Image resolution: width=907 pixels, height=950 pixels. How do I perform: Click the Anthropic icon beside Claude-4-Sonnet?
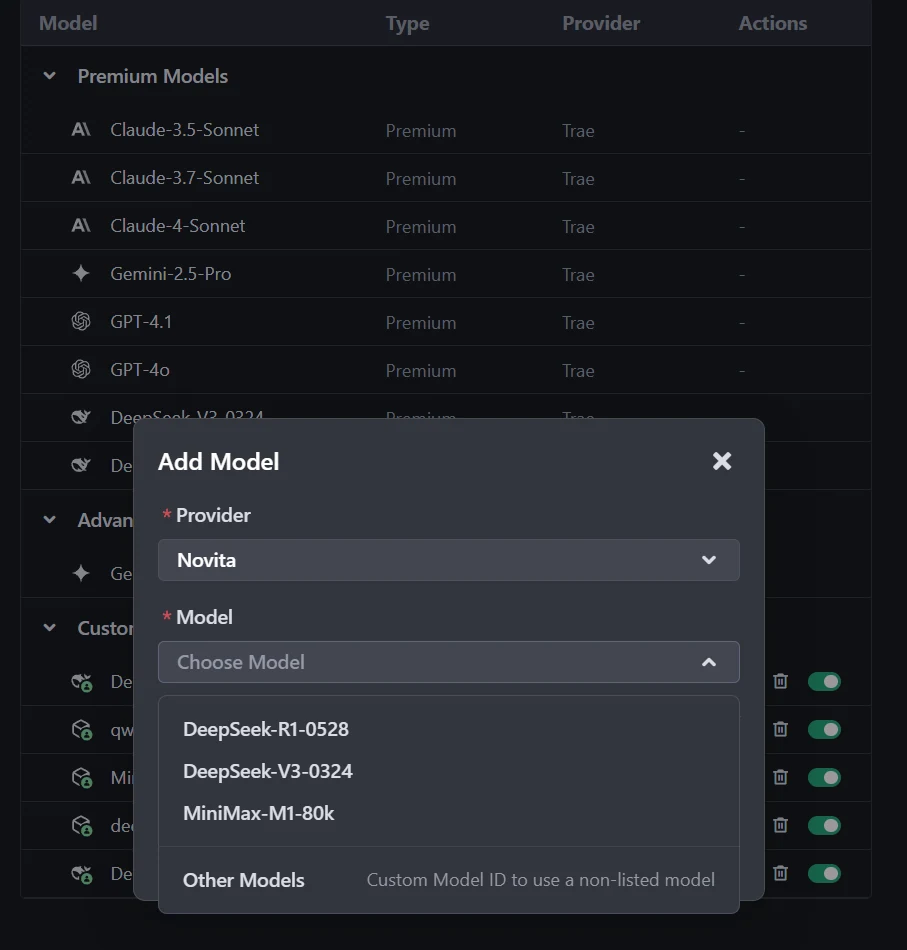pyautogui.click(x=81, y=225)
